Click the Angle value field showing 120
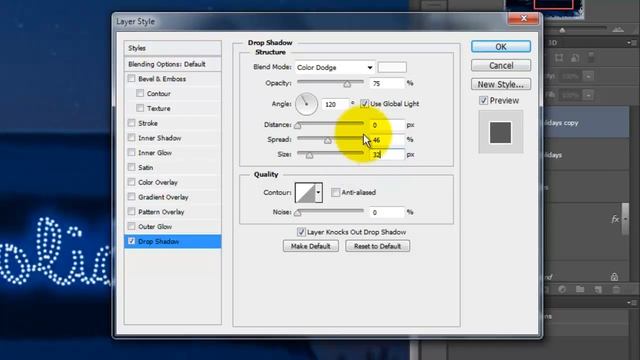The height and width of the screenshot is (360, 640). click(335, 104)
